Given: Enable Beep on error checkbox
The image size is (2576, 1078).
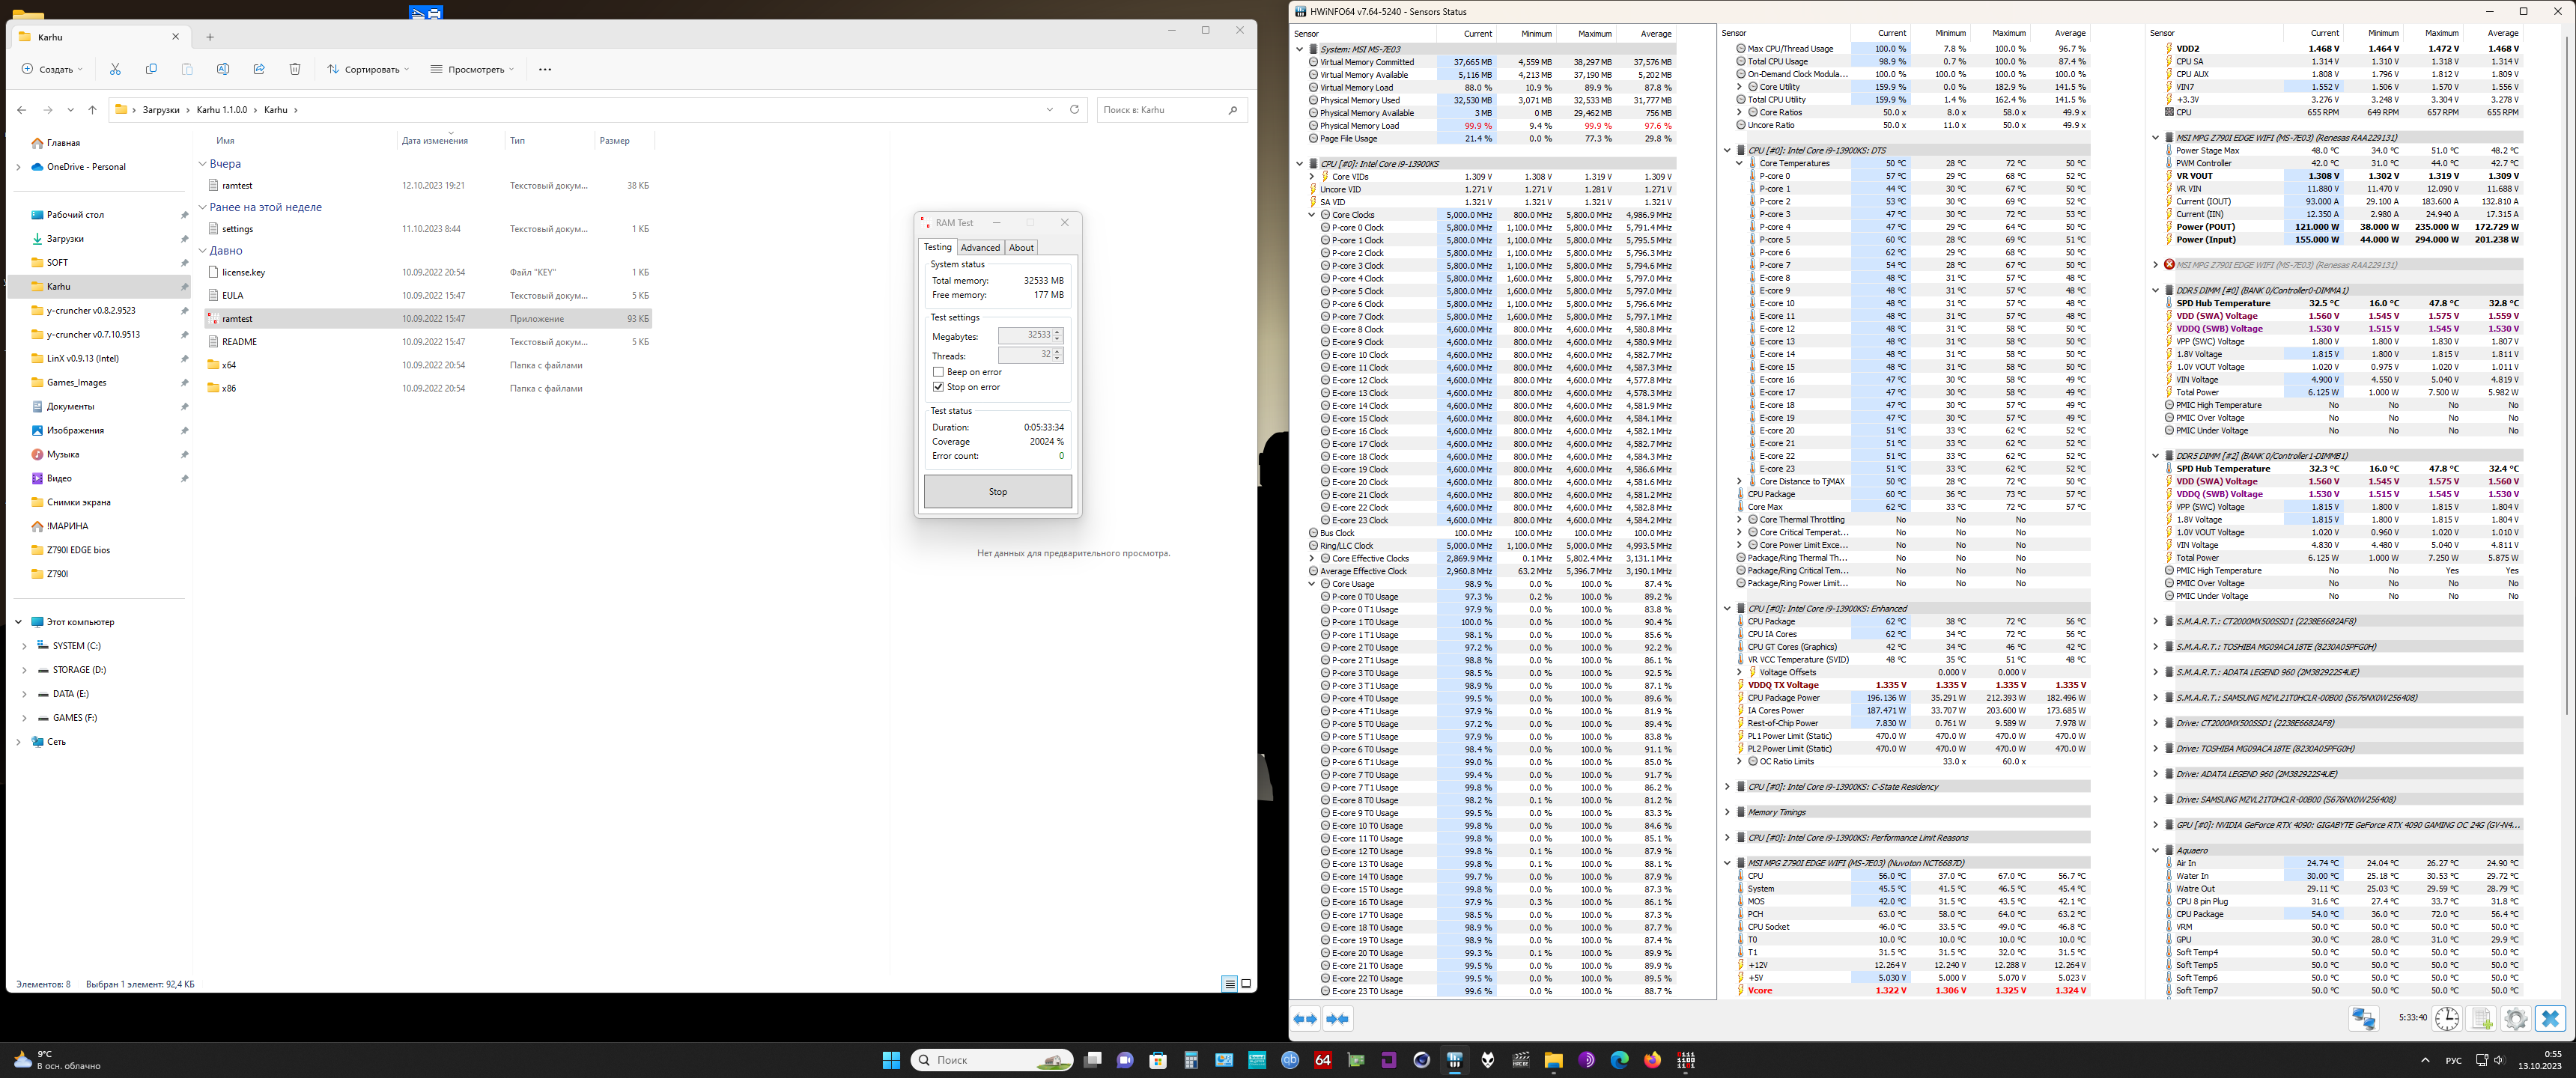Looking at the screenshot, I should pos(938,372).
